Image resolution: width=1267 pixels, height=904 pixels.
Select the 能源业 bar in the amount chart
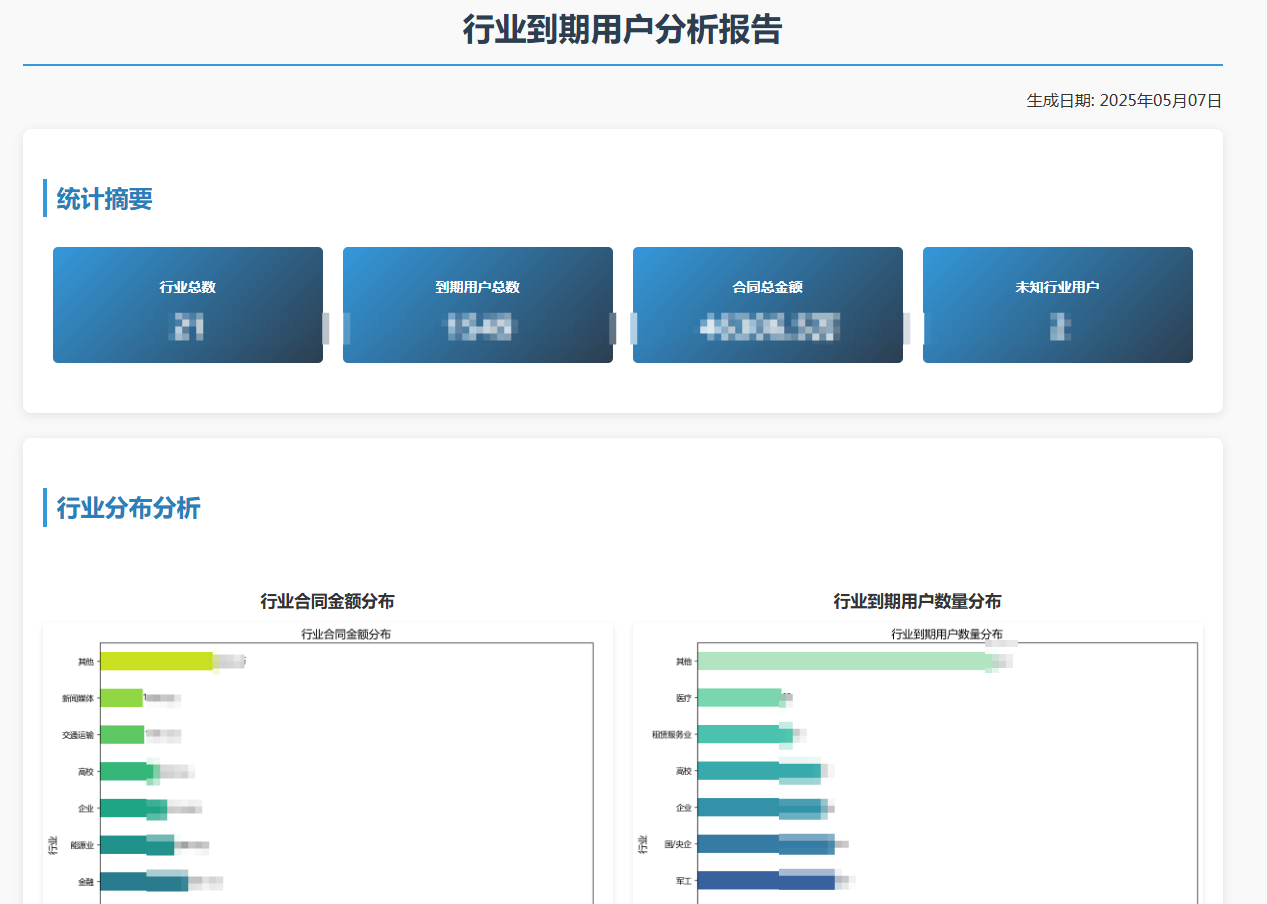137,845
